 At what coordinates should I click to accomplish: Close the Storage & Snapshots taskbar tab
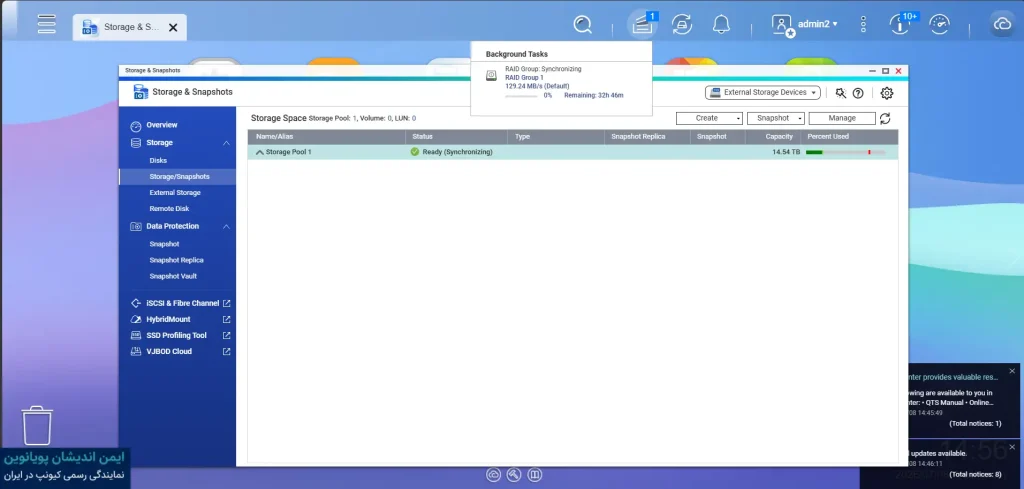click(x=173, y=27)
